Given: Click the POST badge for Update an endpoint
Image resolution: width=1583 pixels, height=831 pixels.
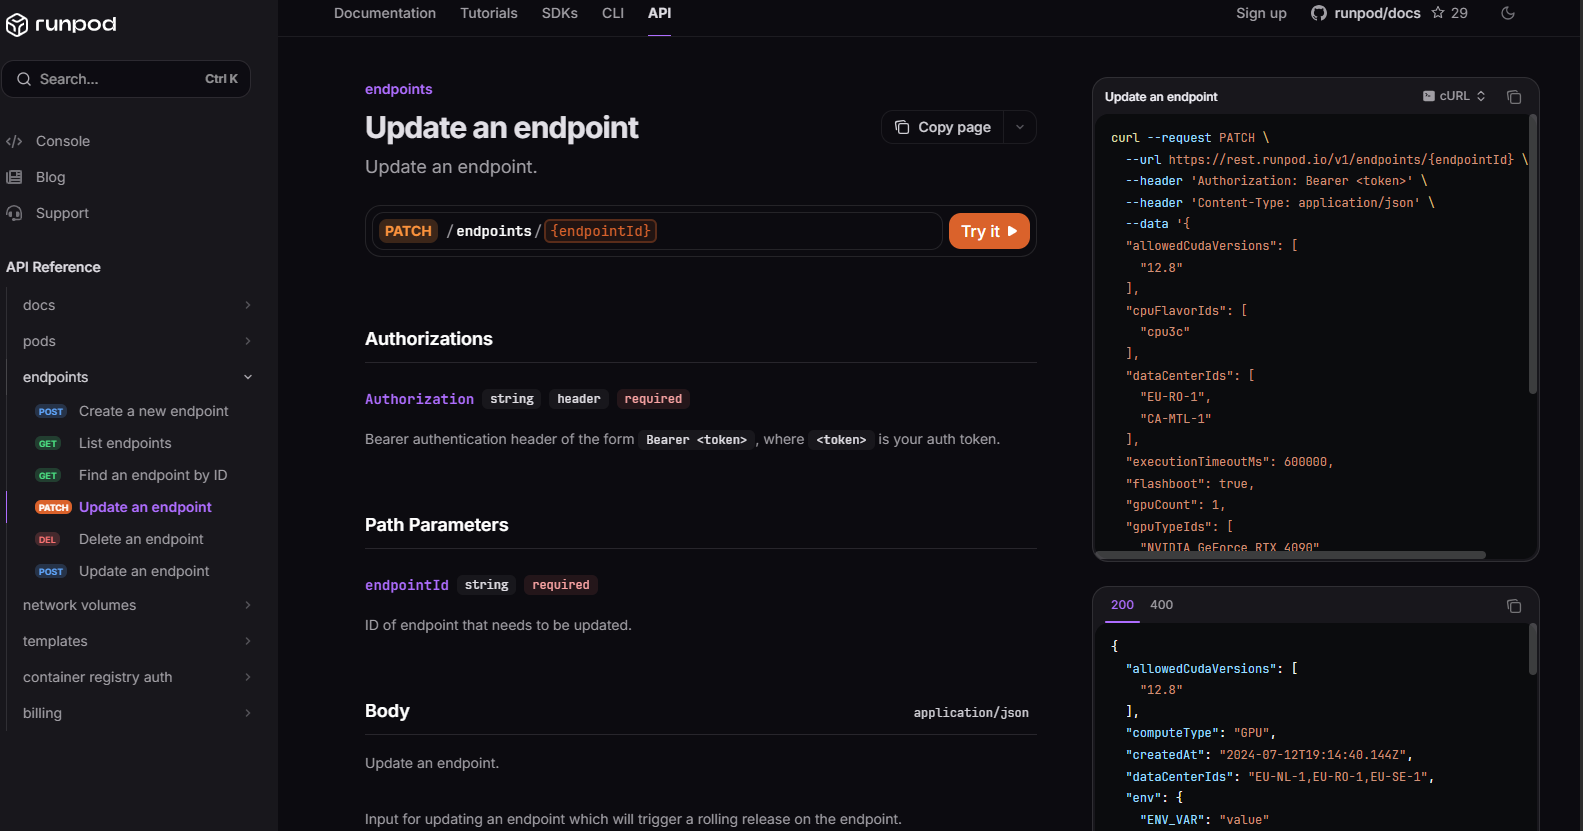Looking at the screenshot, I should coord(51,571).
